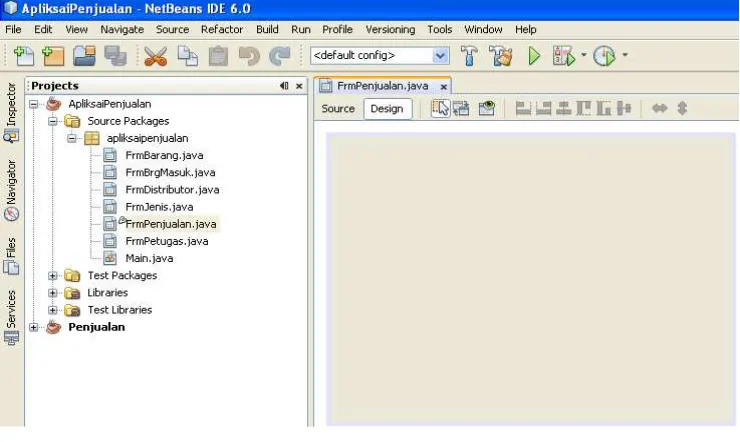Select FrmBrgMasuk.java in project tree
This screenshot has height=442, width=740.
click(x=170, y=173)
